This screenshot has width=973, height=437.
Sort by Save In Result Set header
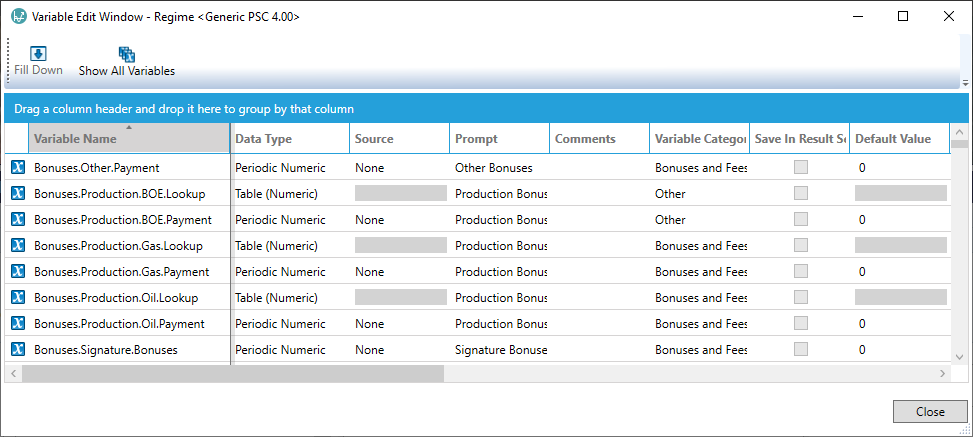point(799,138)
